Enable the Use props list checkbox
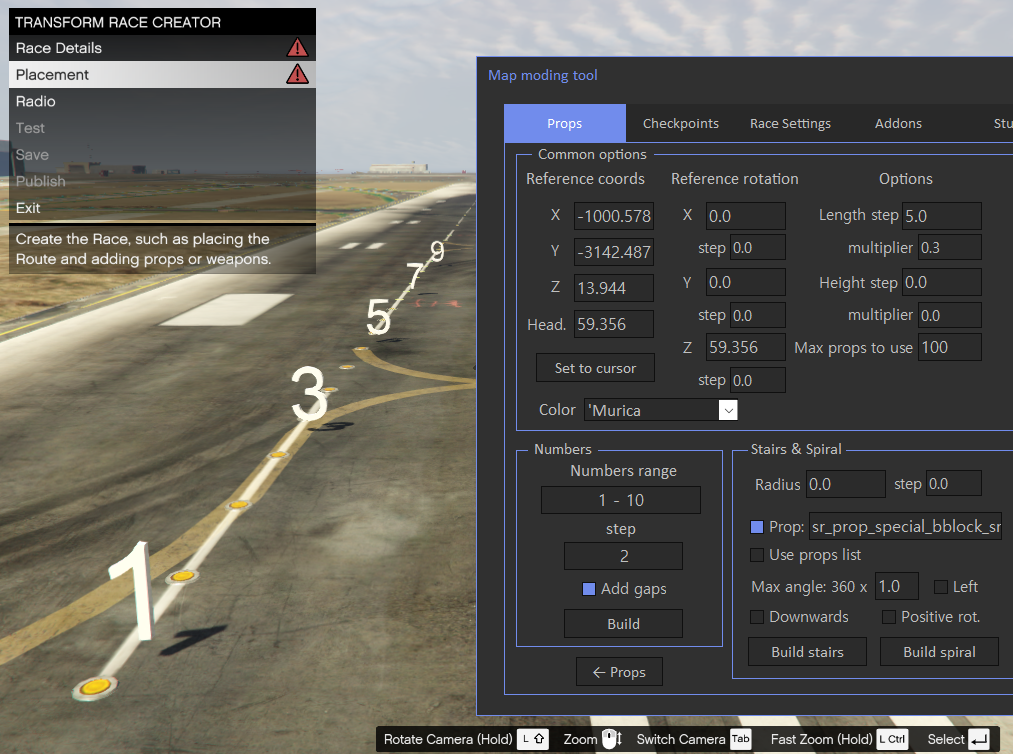The height and width of the screenshot is (754, 1013). pos(757,555)
